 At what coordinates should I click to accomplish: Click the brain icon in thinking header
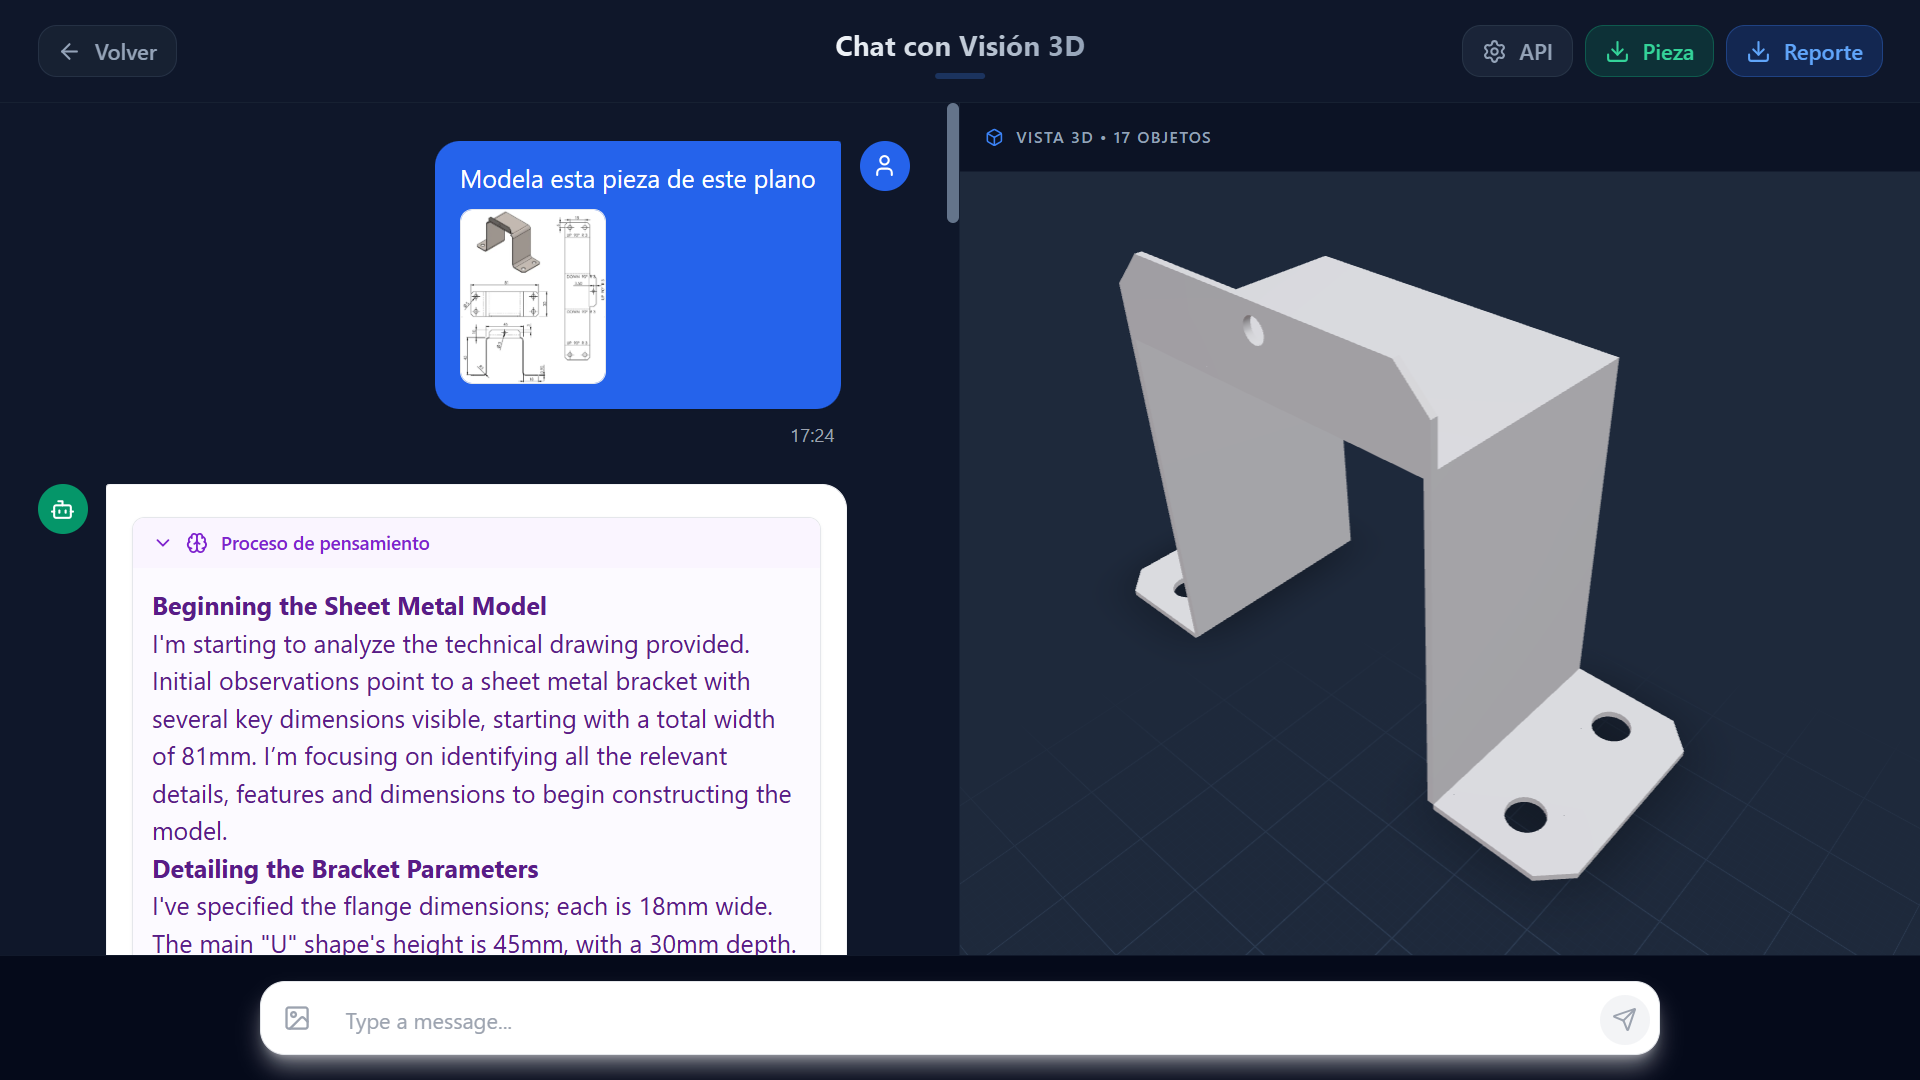tap(197, 543)
